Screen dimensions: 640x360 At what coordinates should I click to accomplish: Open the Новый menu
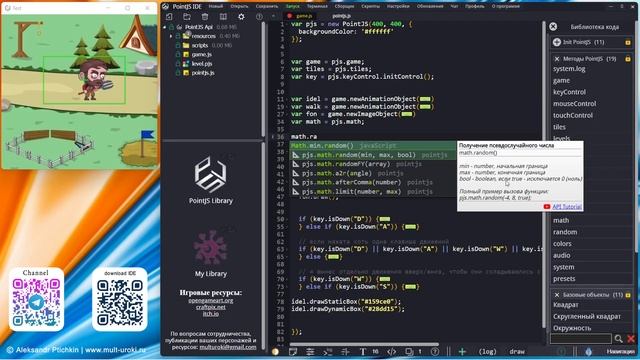pyautogui.click(x=216, y=6)
